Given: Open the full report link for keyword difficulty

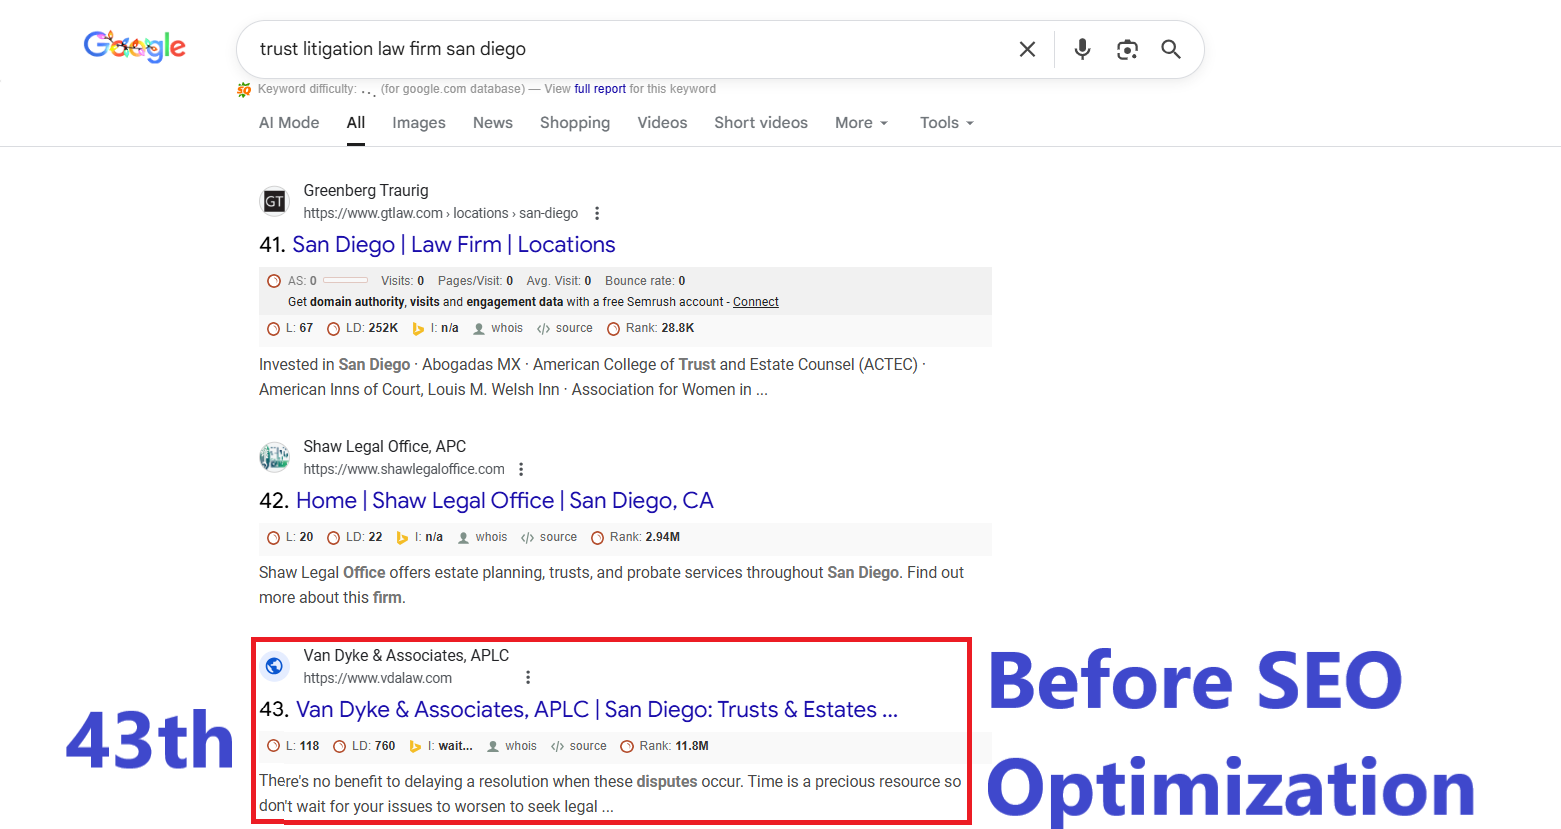Looking at the screenshot, I should tap(600, 89).
